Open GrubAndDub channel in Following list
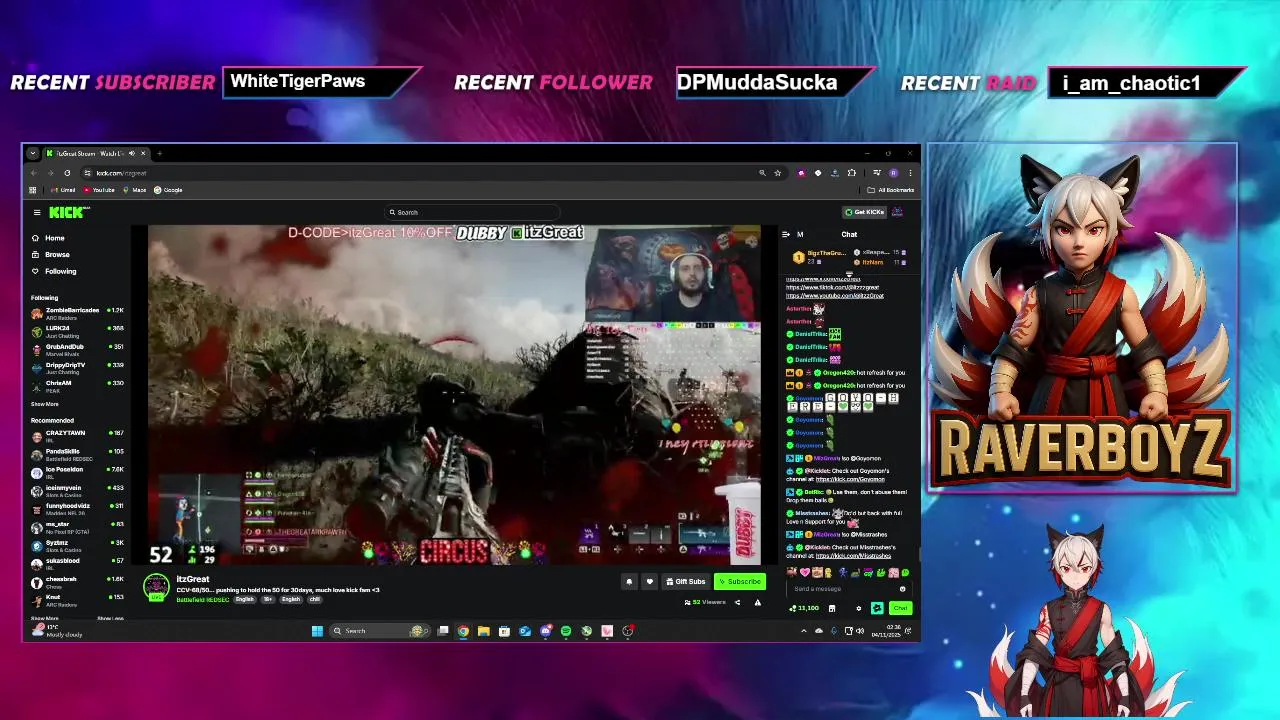Screen dimensions: 1280x720 click(x=78, y=349)
